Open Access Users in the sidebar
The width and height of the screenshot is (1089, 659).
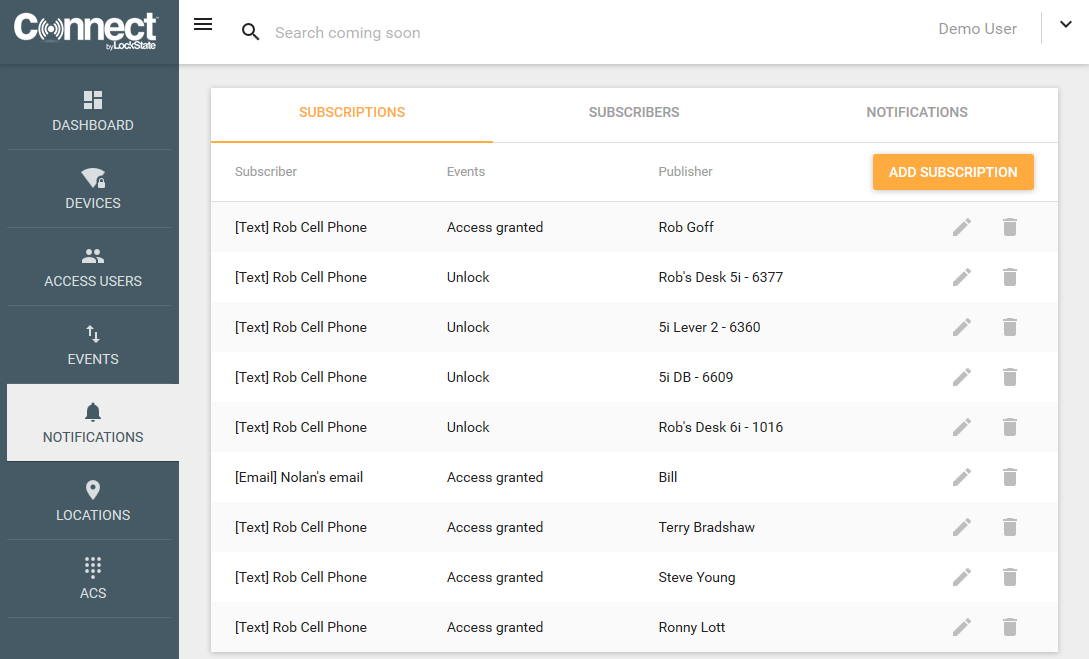coord(93,267)
